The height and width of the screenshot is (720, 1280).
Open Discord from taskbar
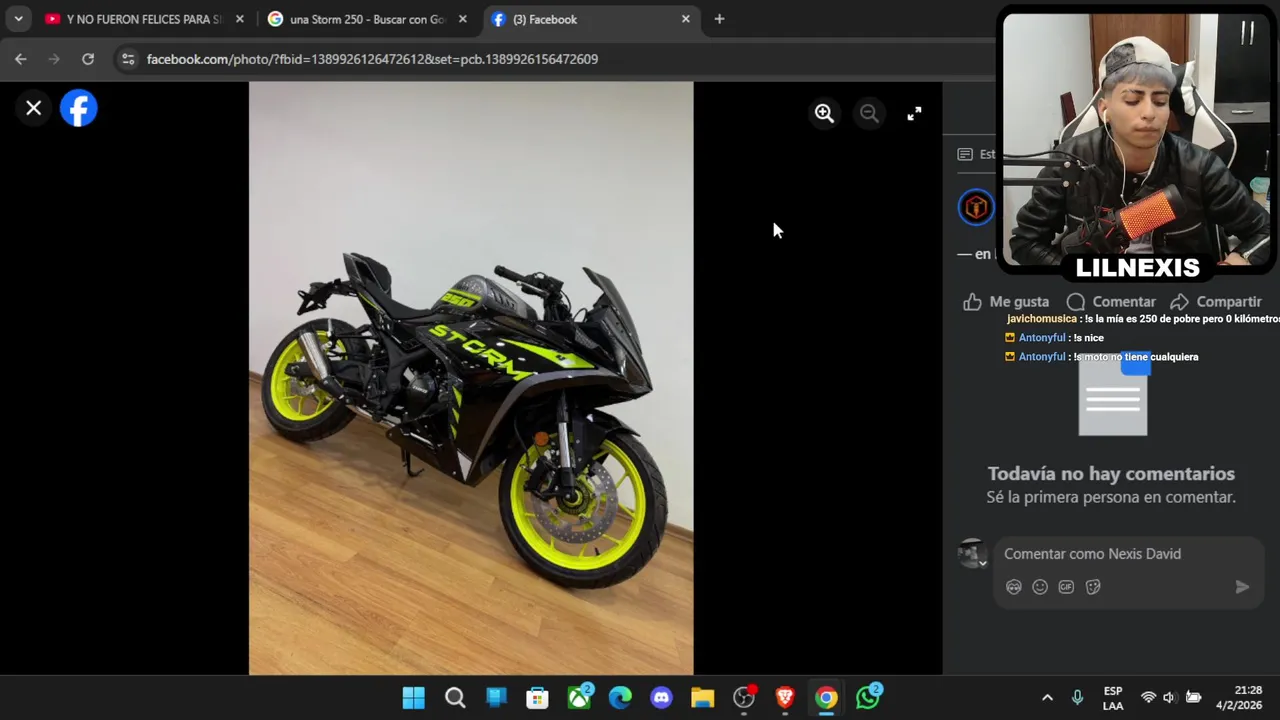[x=661, y=698]
